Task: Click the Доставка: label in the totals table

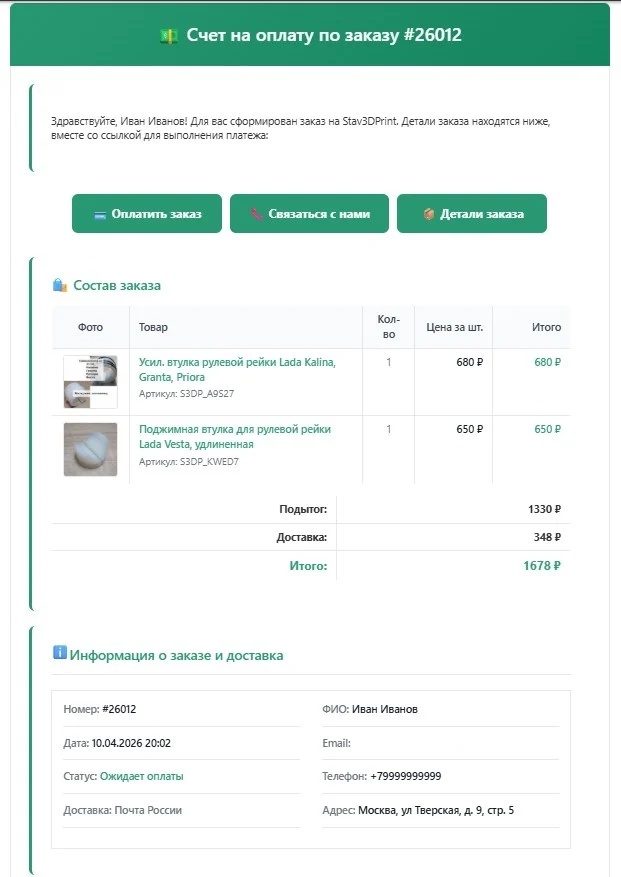Action: pyautogui.click(x=302, y=537)
